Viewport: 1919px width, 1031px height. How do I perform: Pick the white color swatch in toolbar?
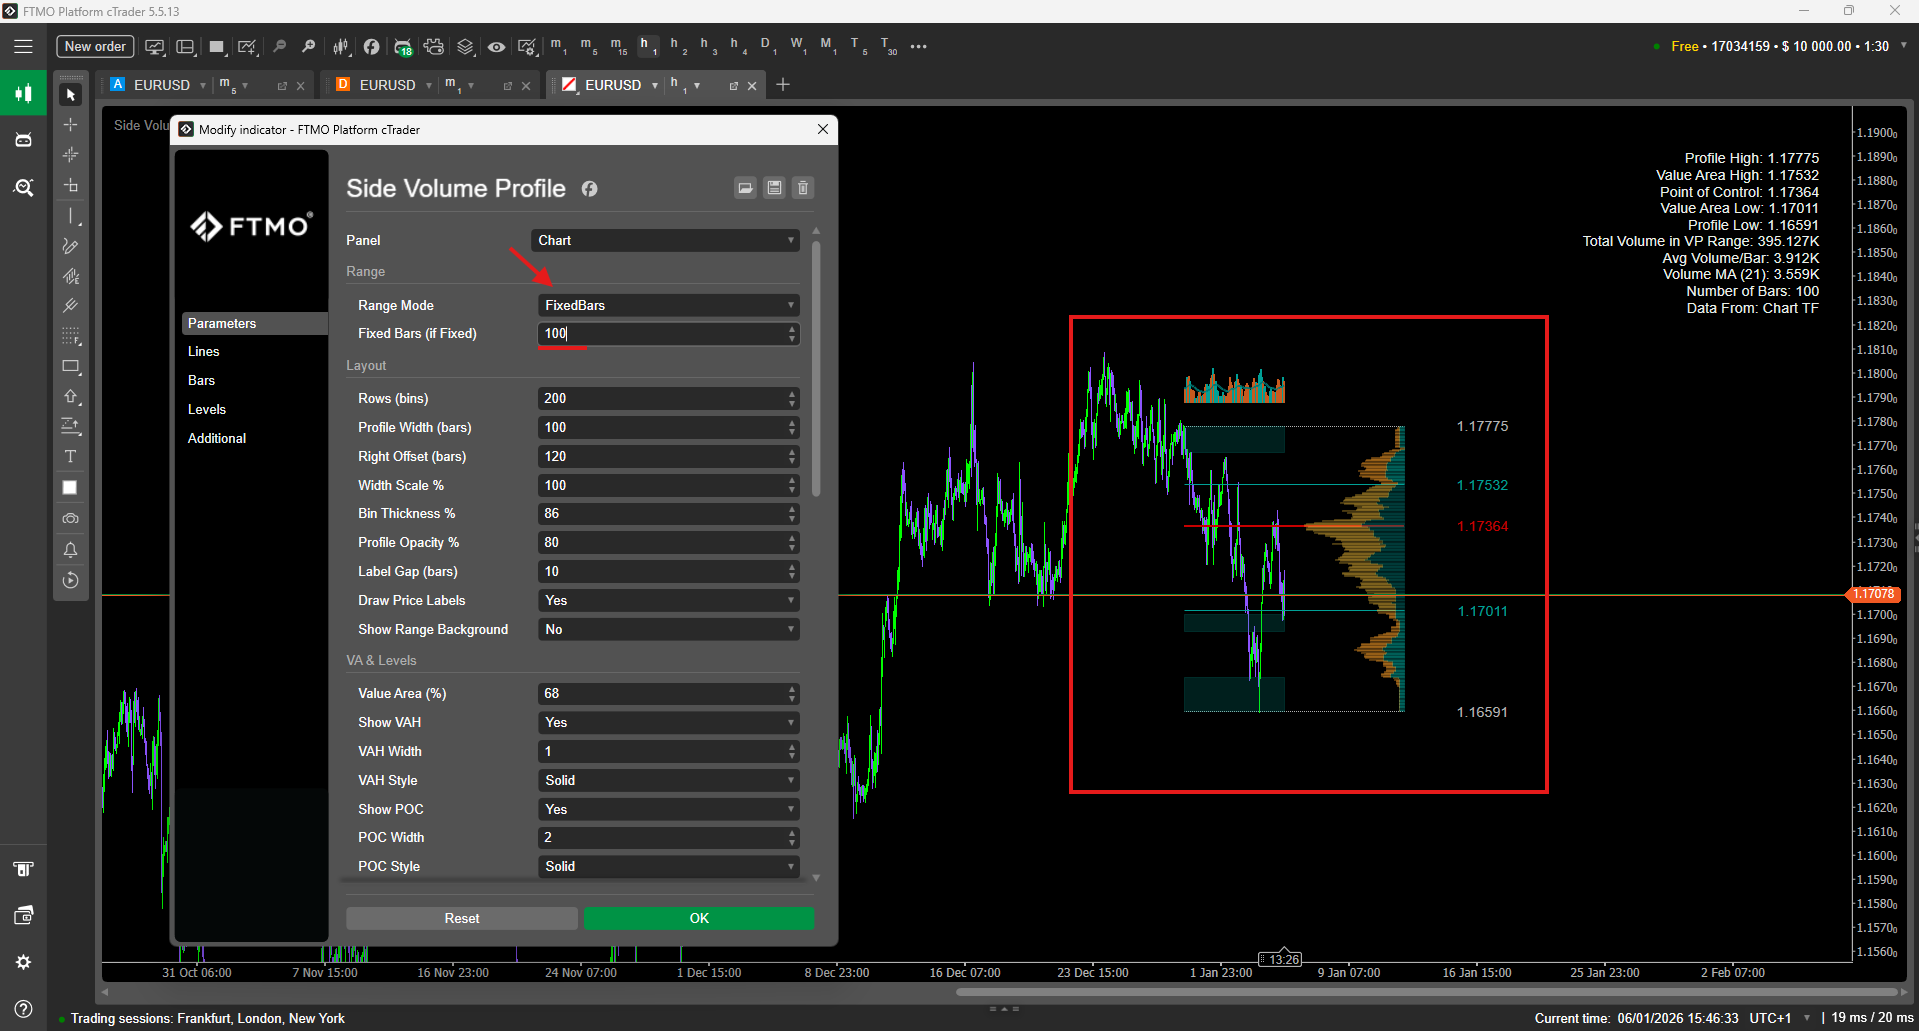(70, 488)
